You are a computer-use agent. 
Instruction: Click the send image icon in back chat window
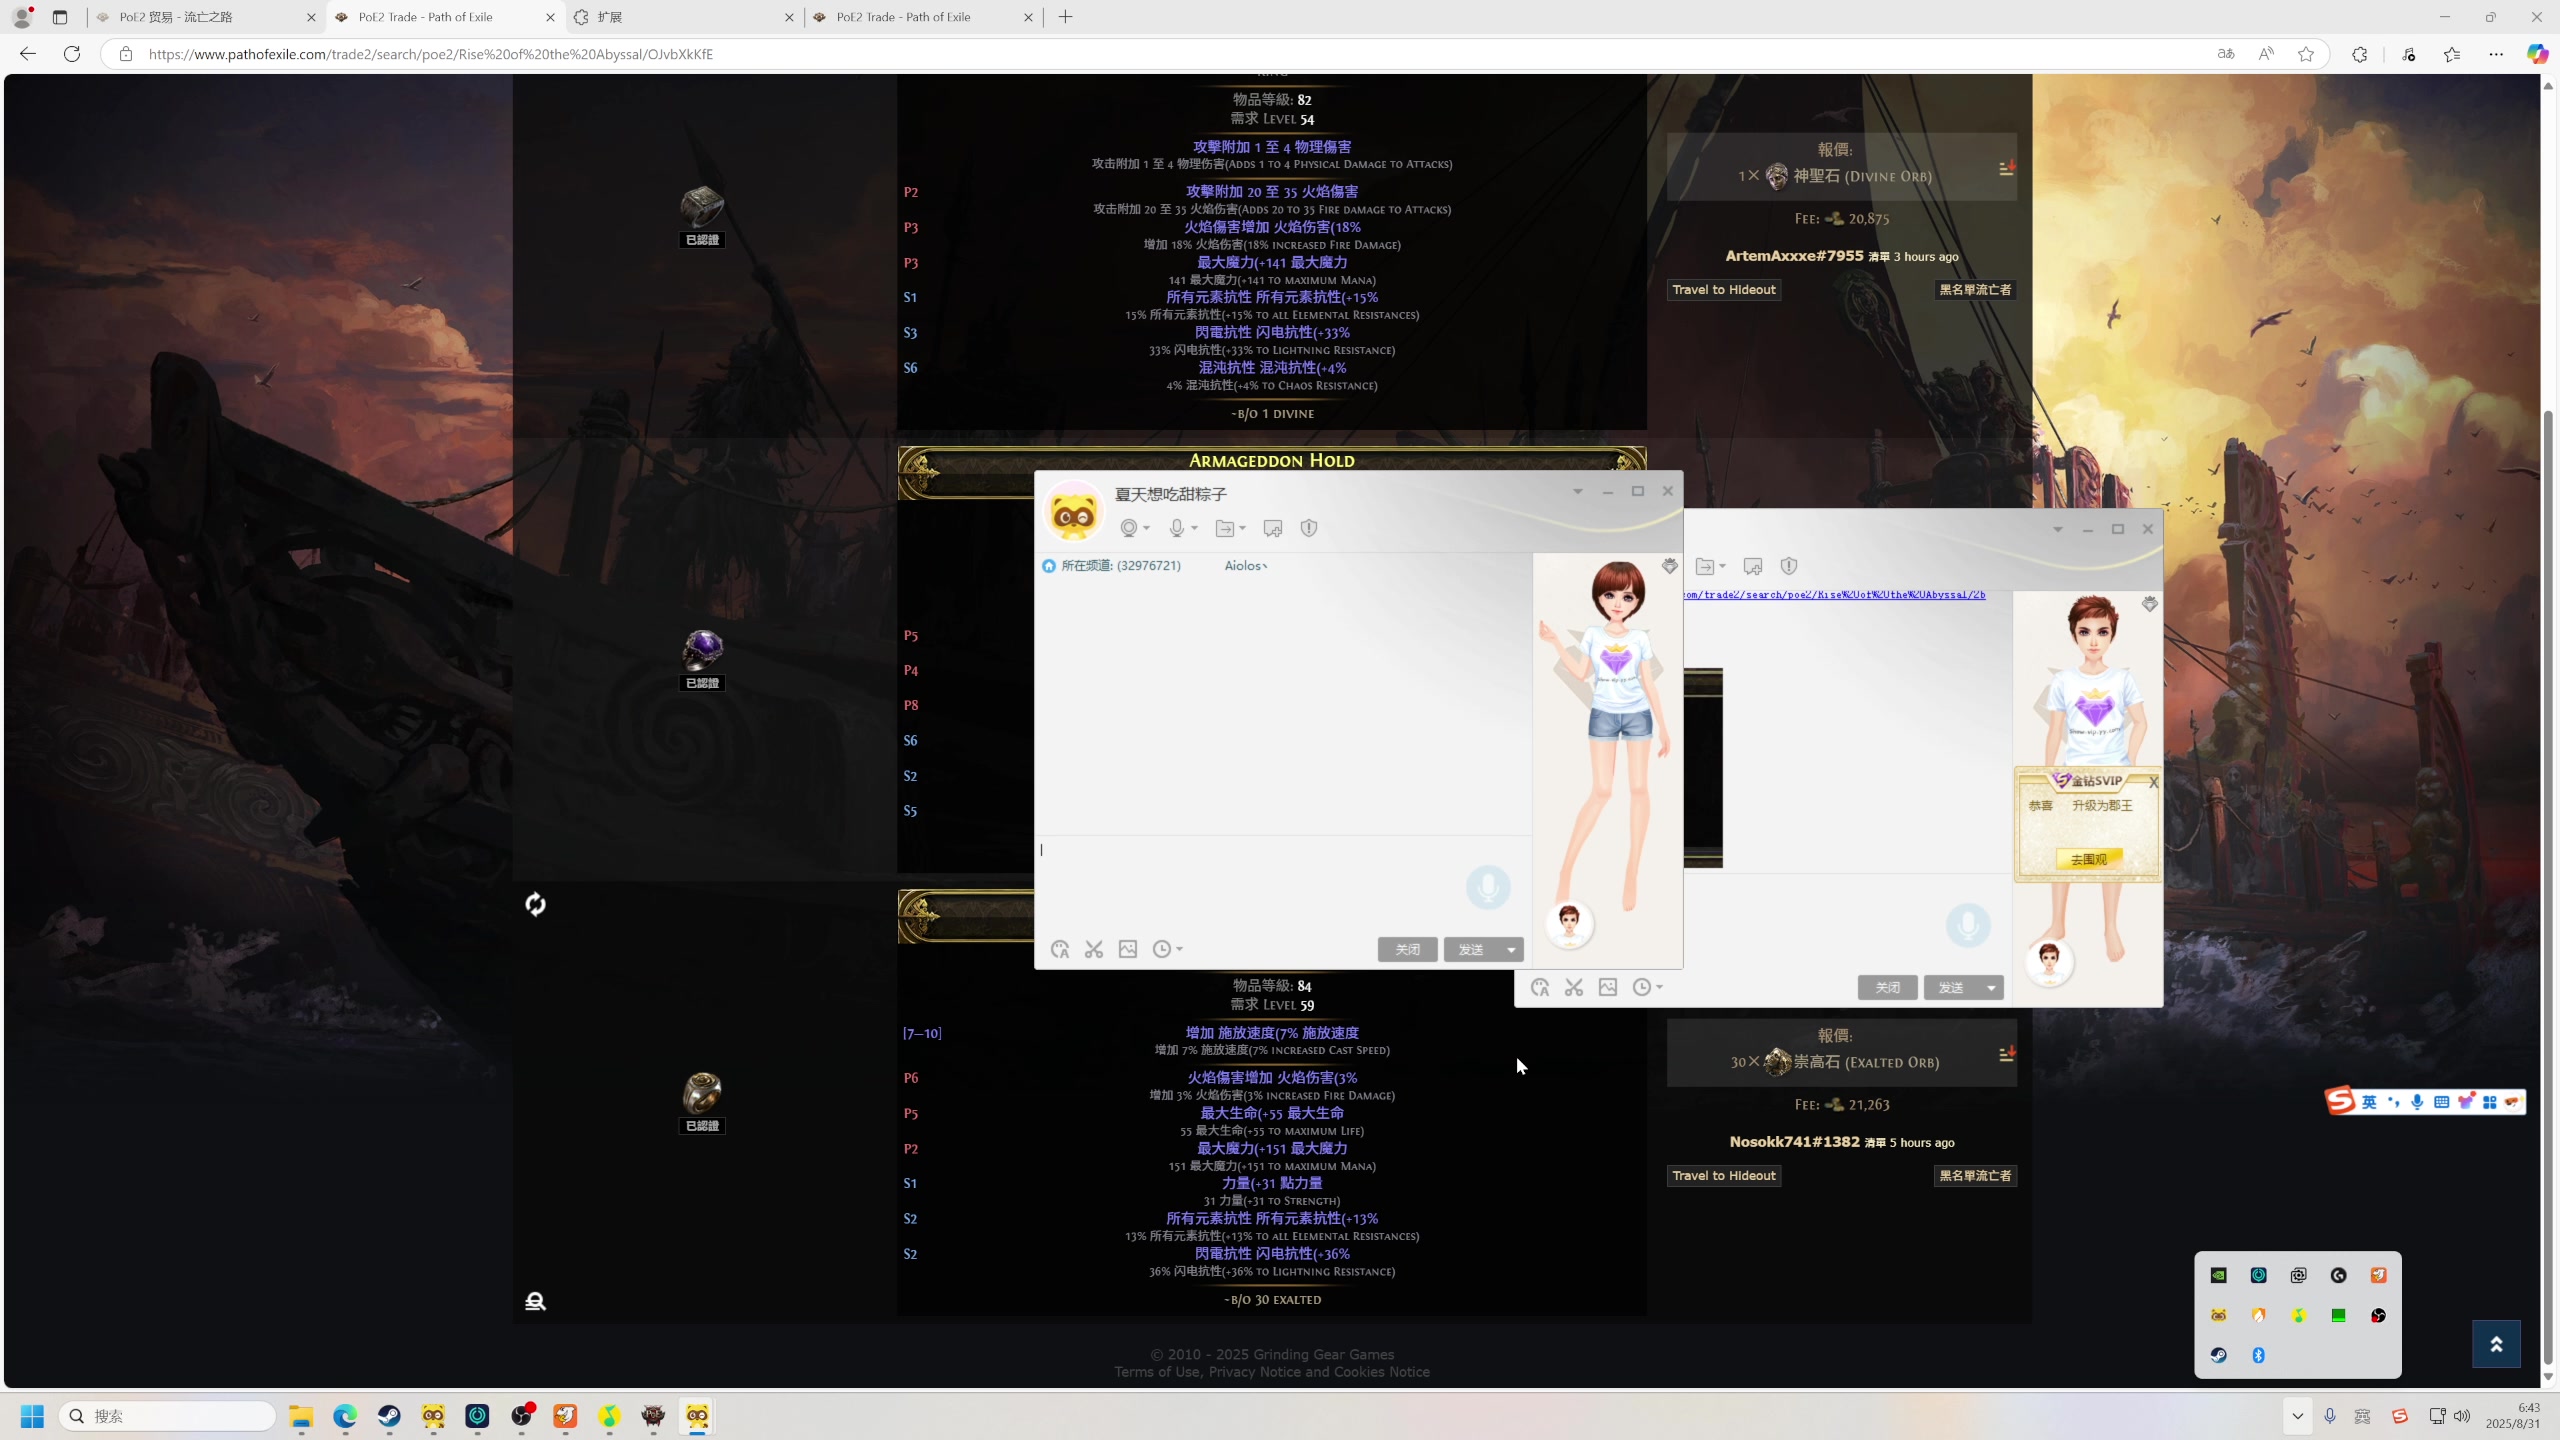pos(1608,987)
